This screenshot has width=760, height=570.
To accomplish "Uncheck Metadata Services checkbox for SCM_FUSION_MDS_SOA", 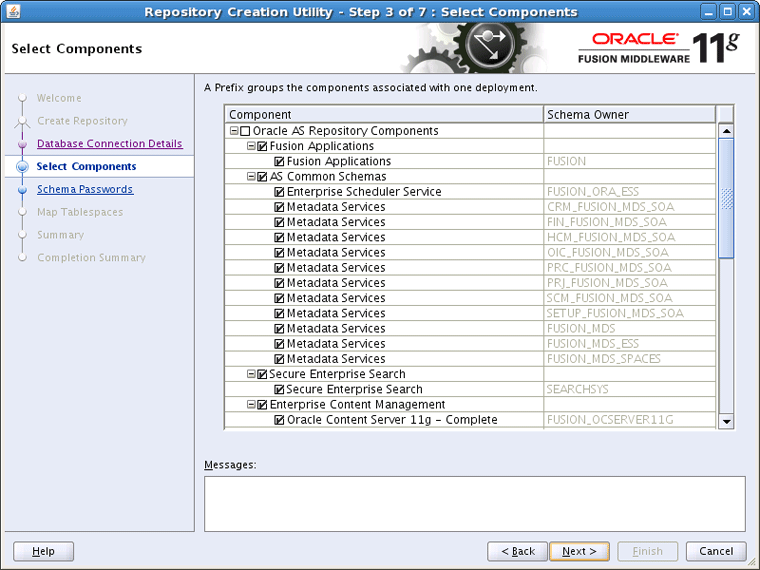I will (279, 298).
